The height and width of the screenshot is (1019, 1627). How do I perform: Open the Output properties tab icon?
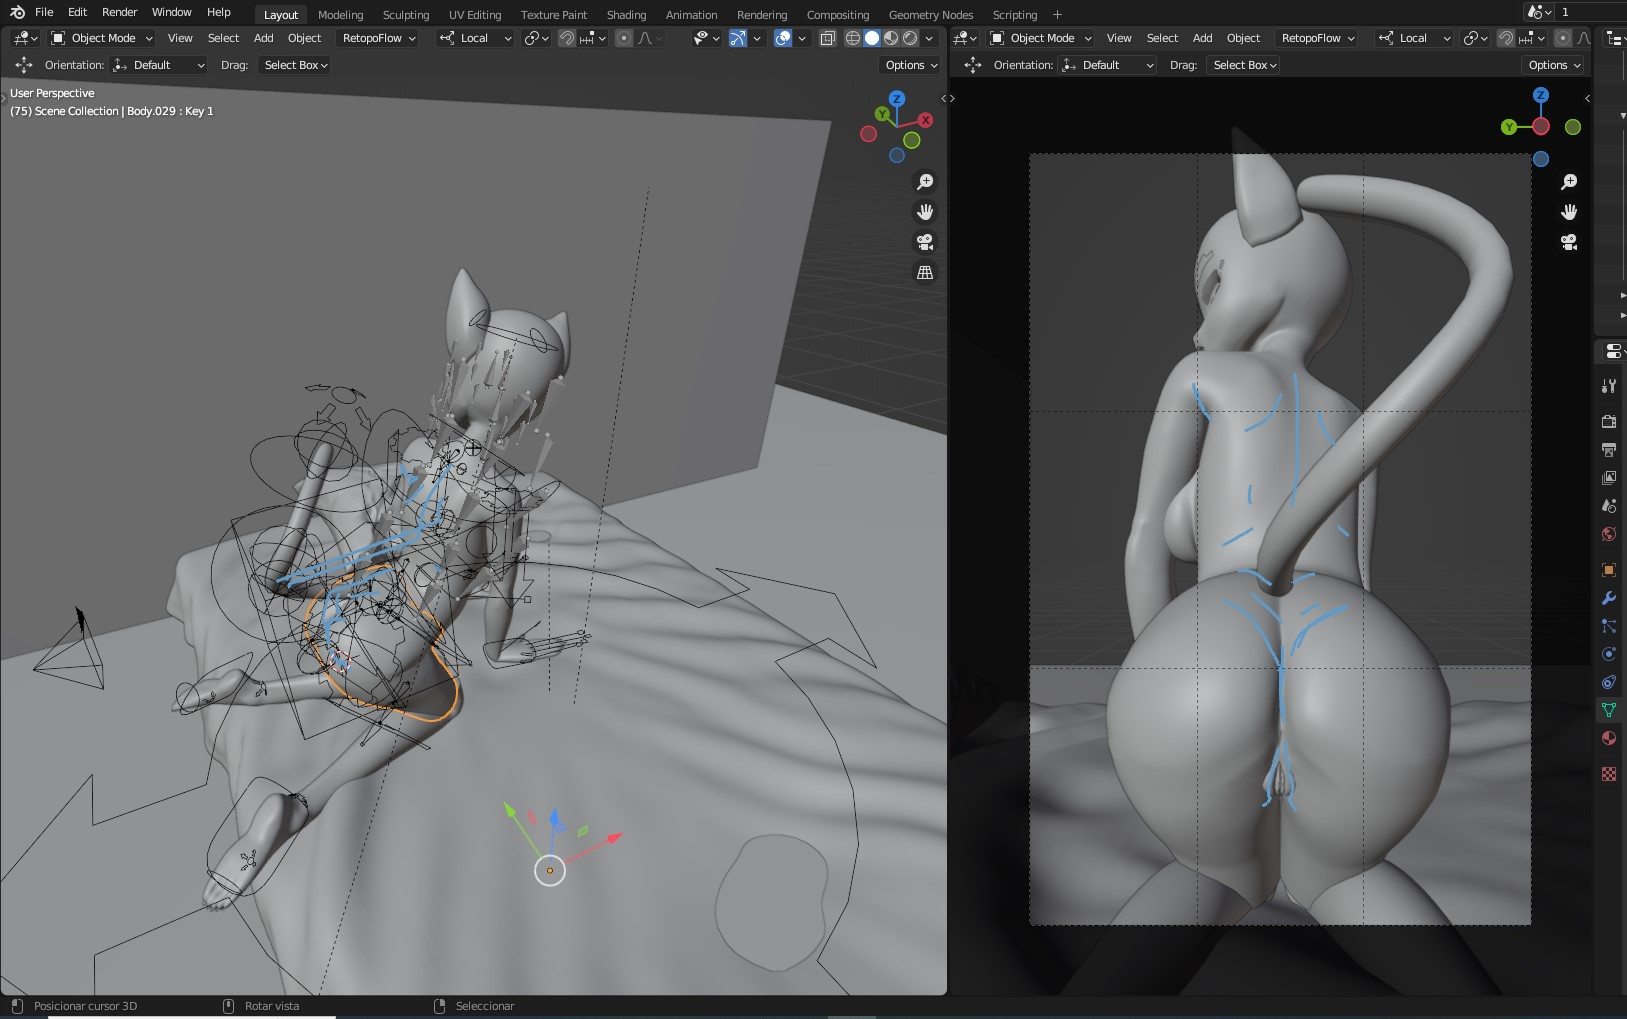1609,450
